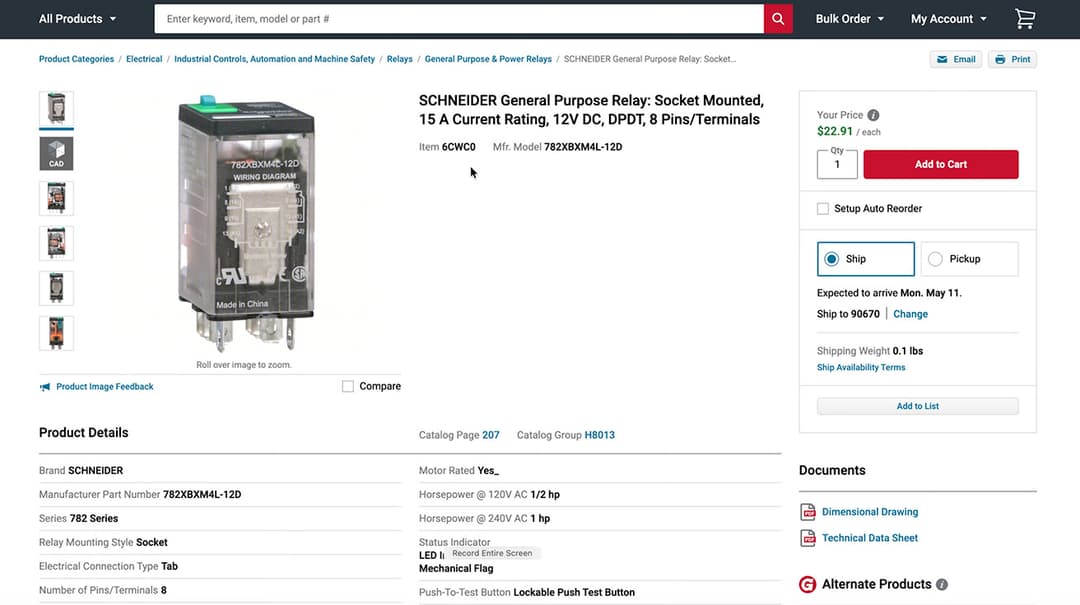Go to Relays breadcrumb
The width and height of the screenshot is (1080, 605).
(399, 59)
